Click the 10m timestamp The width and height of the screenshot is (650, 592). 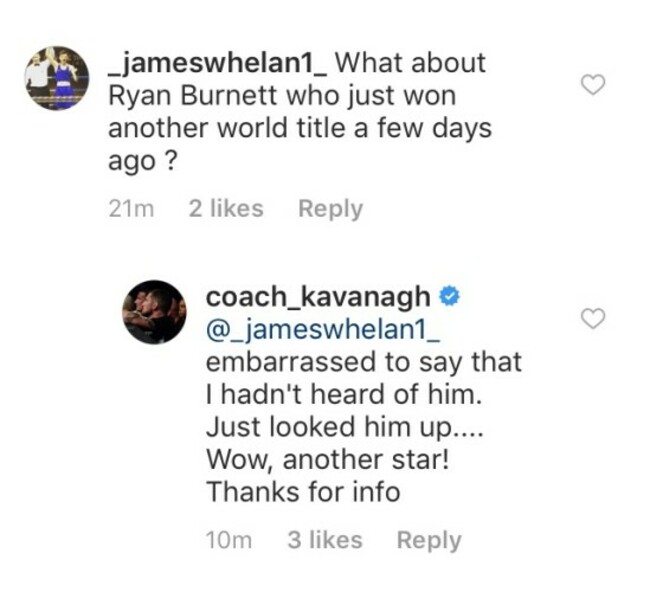[x=227, y=540]
